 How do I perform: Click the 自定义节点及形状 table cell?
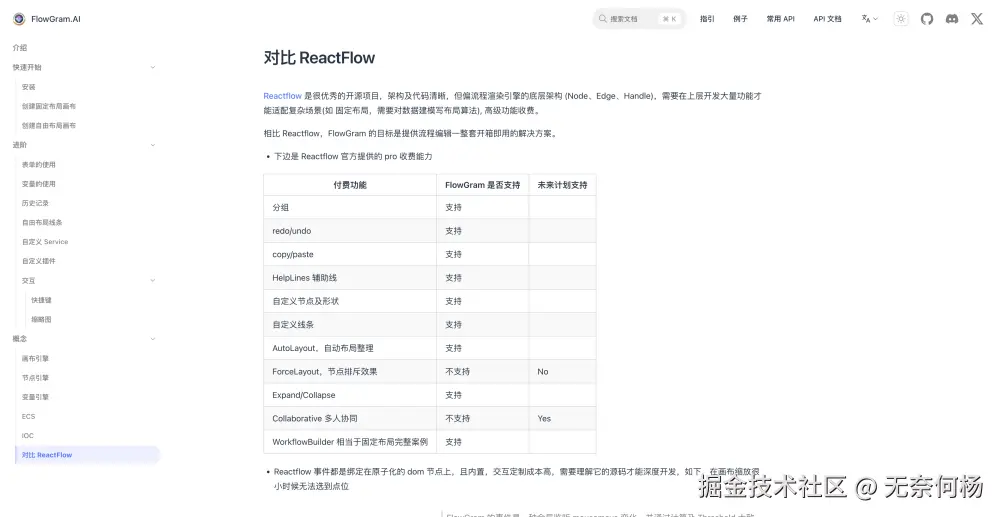[x=350, y=301]
